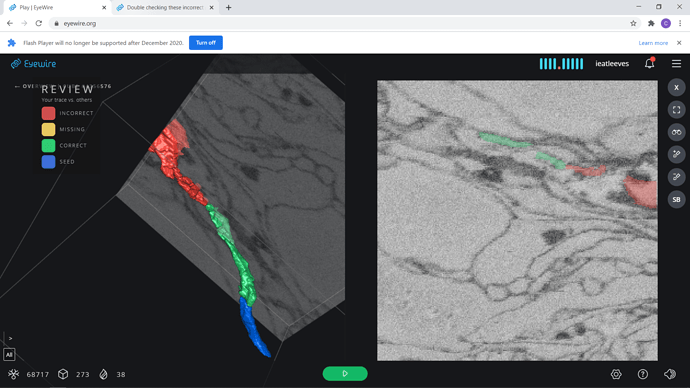Screen dimensions: 690x388
Task: Toggle the sound speaker icon
Action: coord(670,374)
